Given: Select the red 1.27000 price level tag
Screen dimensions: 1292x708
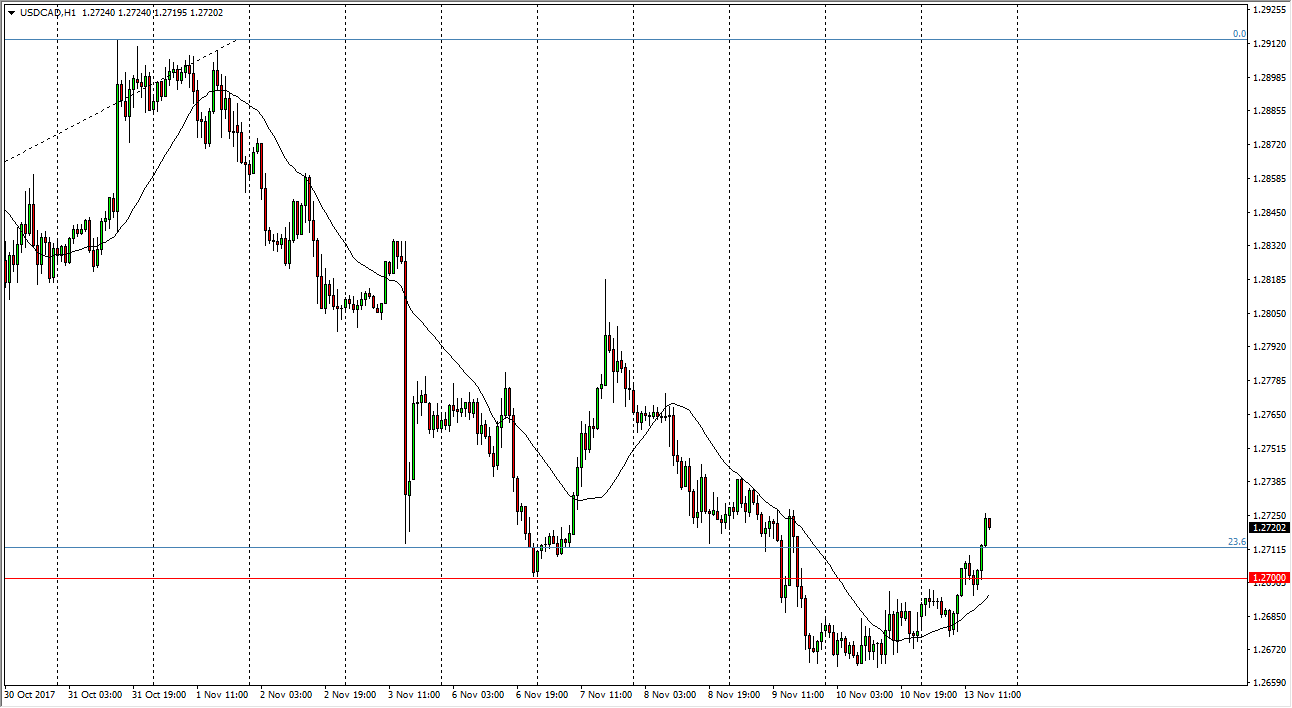Looking at the screenshot, I should [x=1269, y=578].
